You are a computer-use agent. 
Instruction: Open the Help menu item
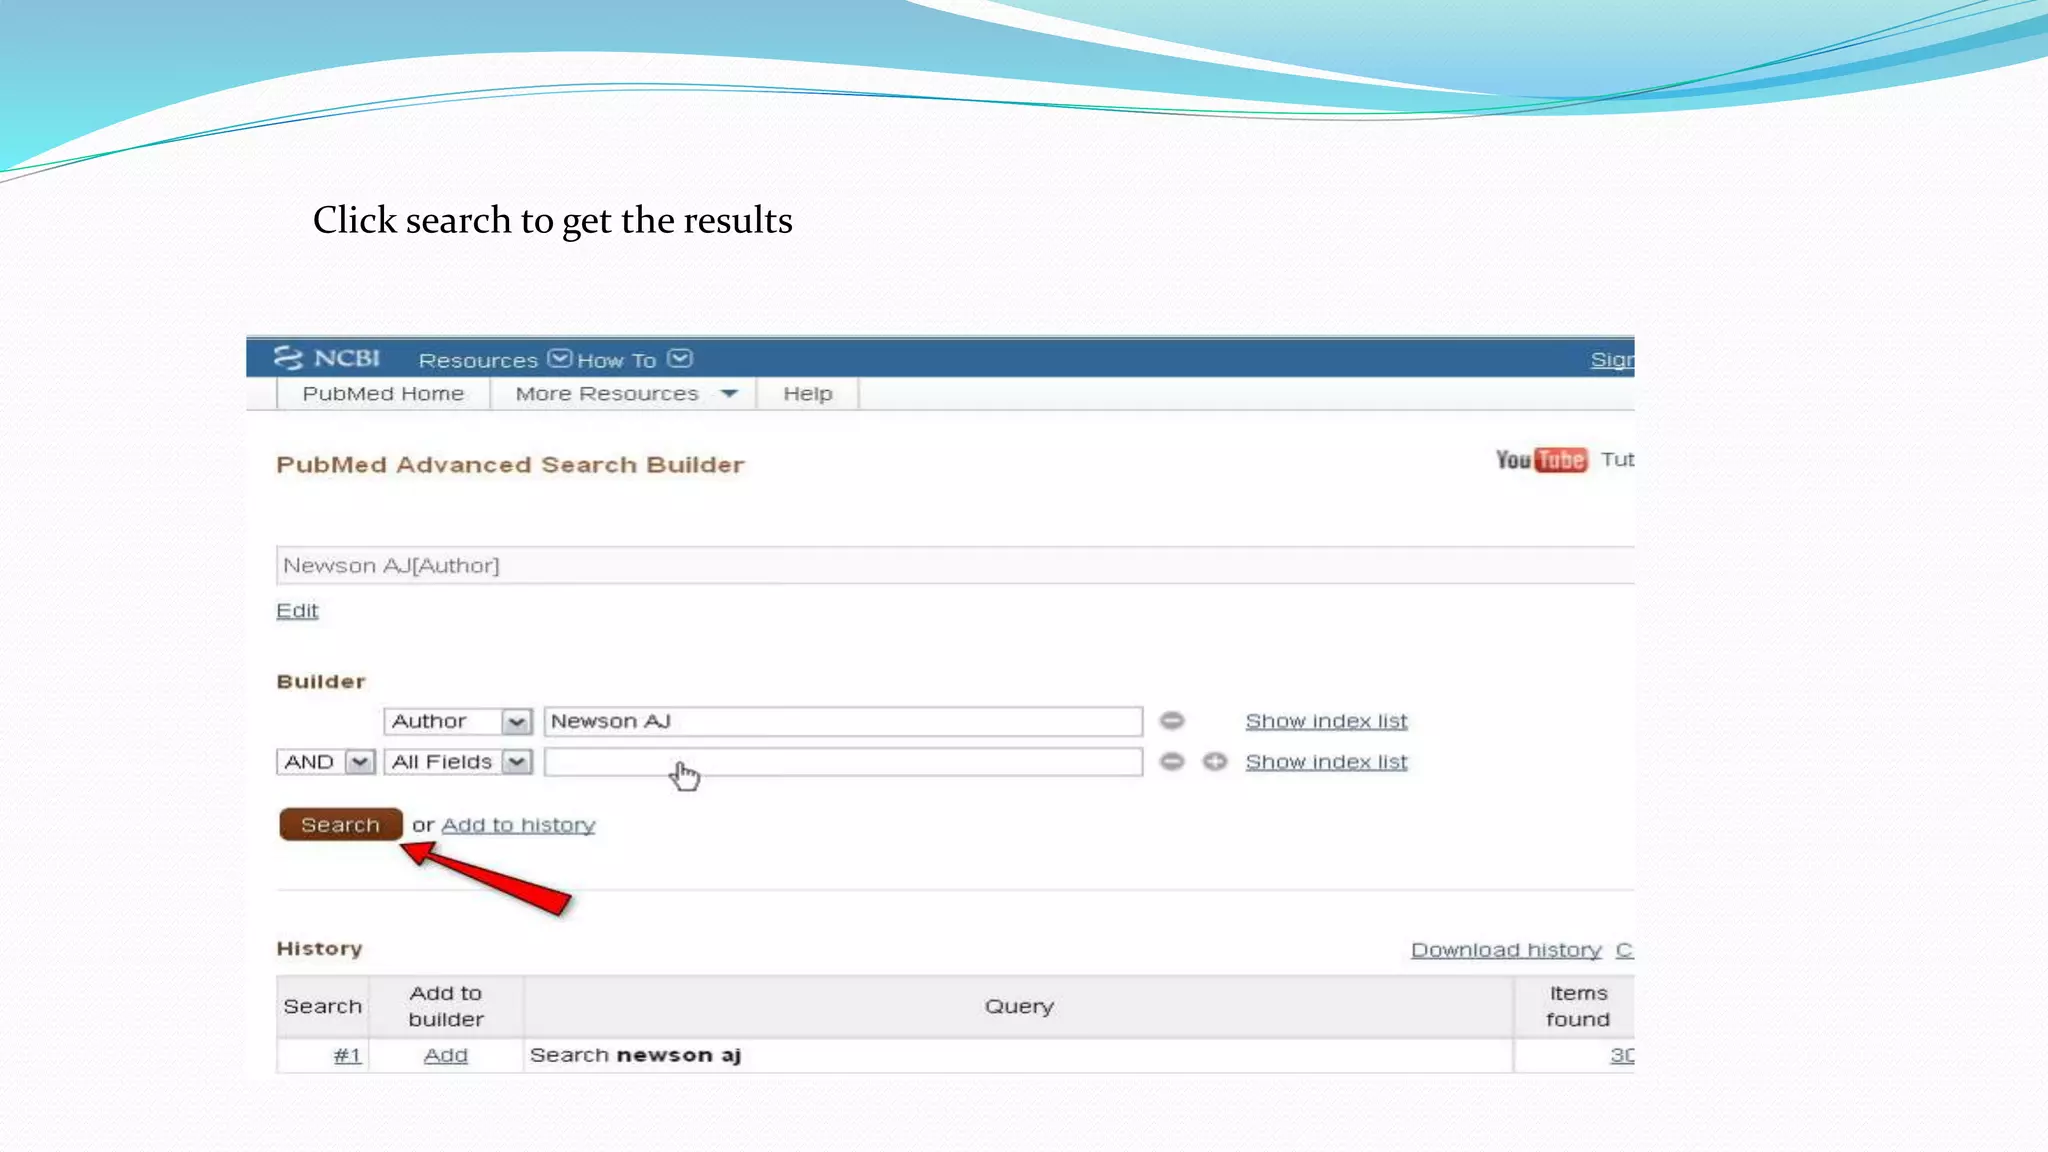[x=807, y=394]
